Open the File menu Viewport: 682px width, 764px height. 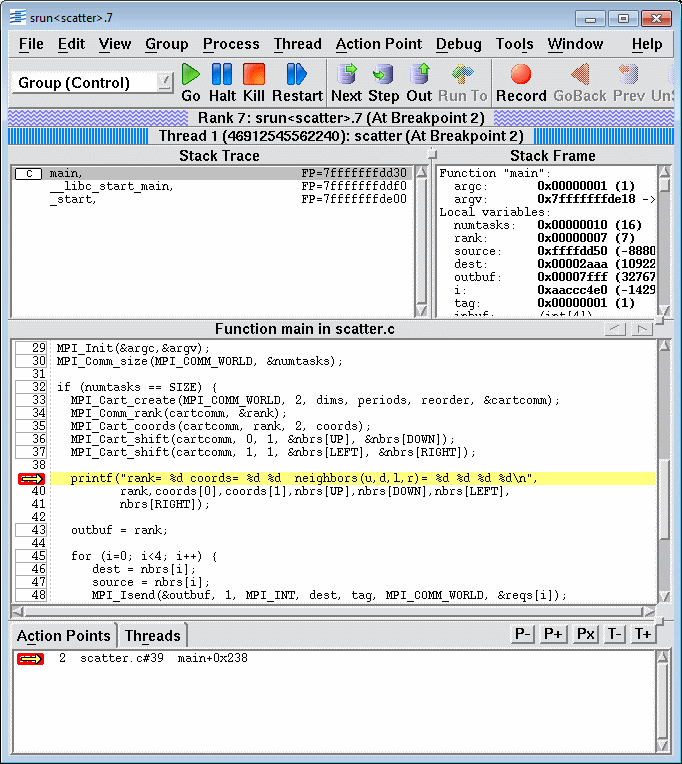click(31, 44)
